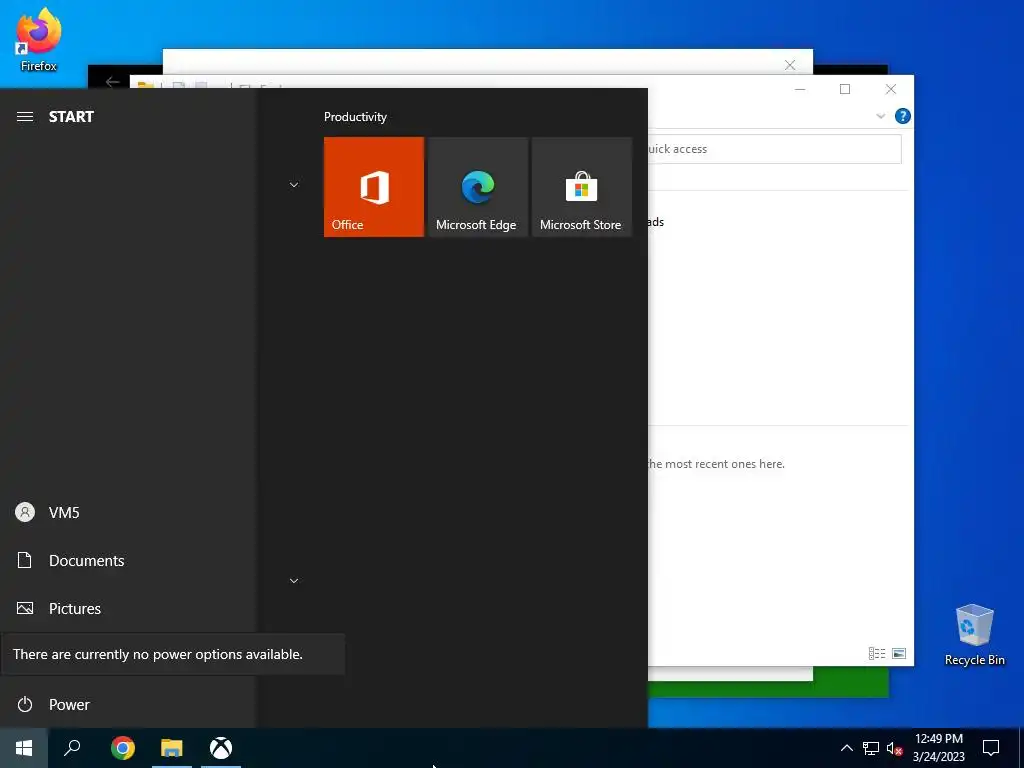The width and height of the screenshot is (1024, 768).
Task: Select the Recycle Bin desktop icon
Action: pyautogui.click(x=974, y=635)
